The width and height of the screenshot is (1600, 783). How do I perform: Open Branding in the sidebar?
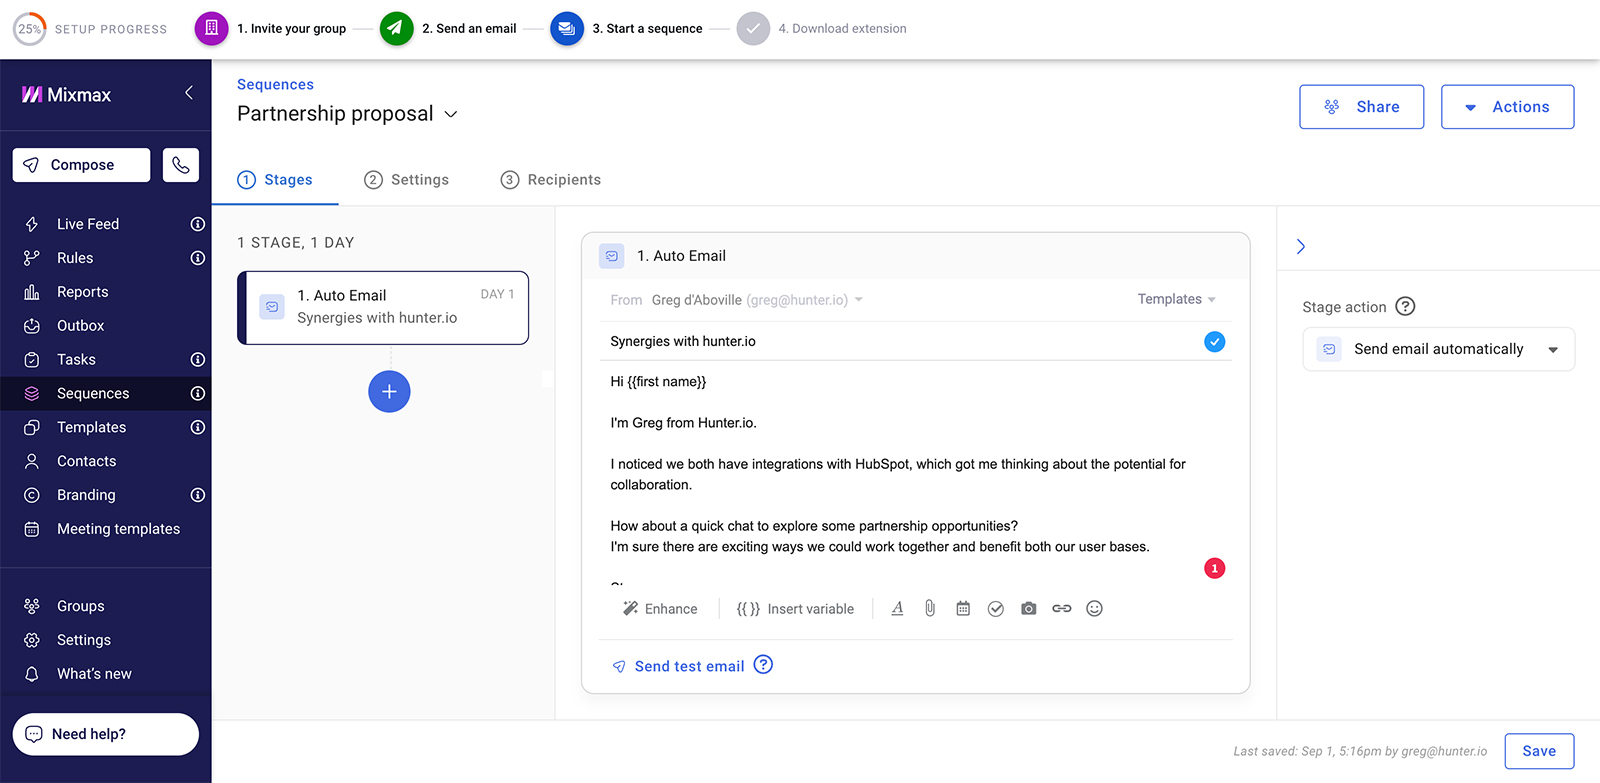pyautogui.click(x=86, y=495)
